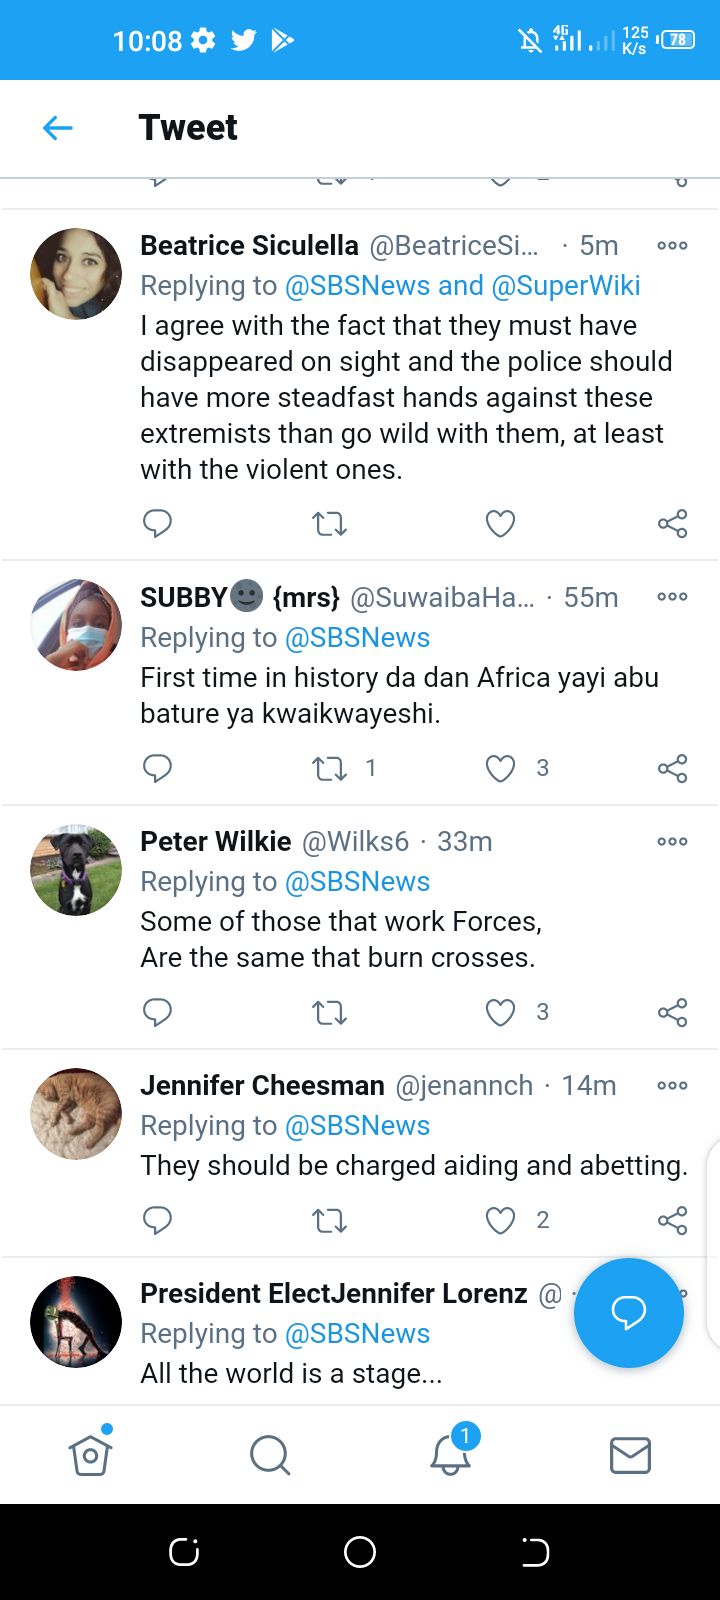Open overflow menu on SUBBY's tweet
The width and height of the screenshot is (720, 1600).
click(672, 597)
